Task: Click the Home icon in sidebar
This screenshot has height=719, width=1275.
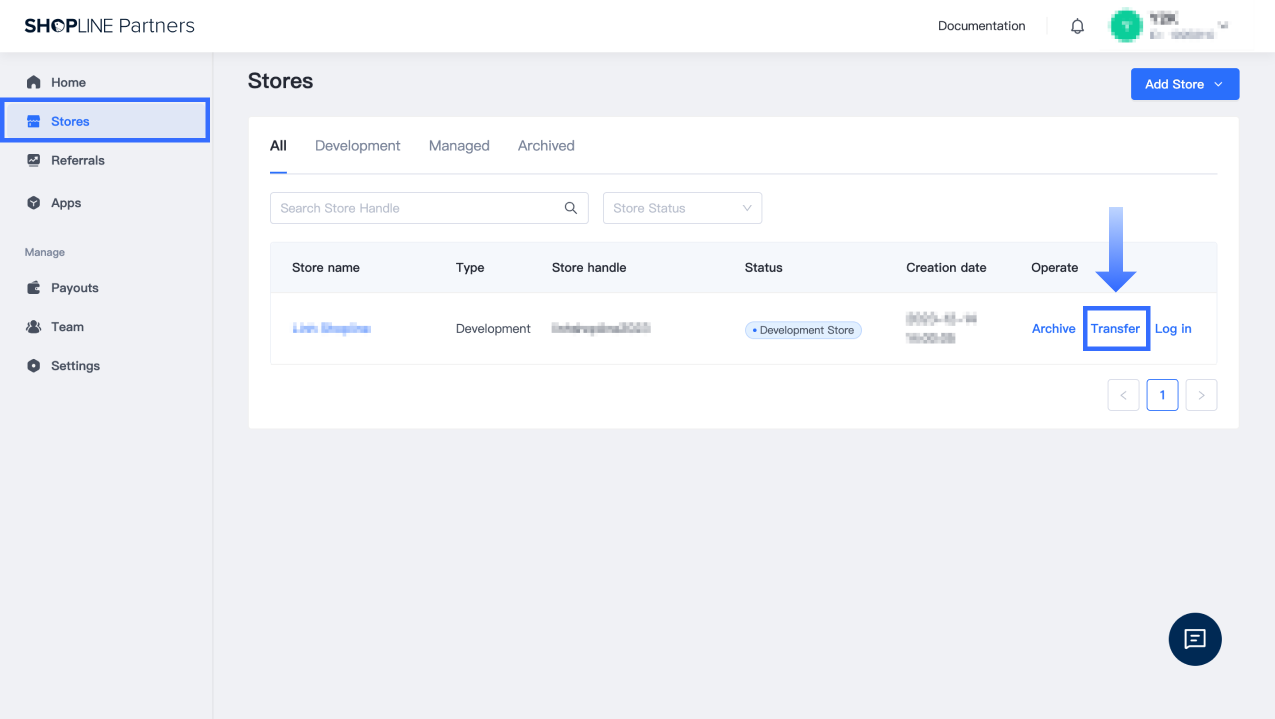Action: (x=34, y=82)
